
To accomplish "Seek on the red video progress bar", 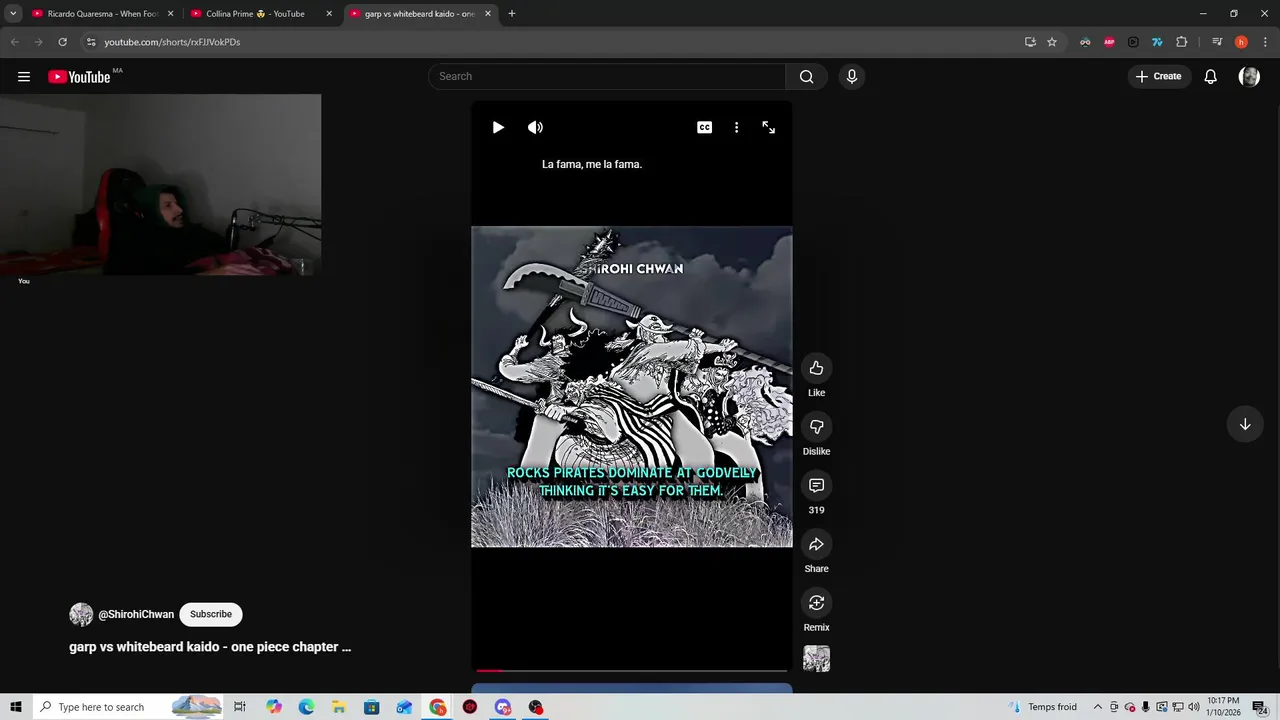I will point(632,670).
